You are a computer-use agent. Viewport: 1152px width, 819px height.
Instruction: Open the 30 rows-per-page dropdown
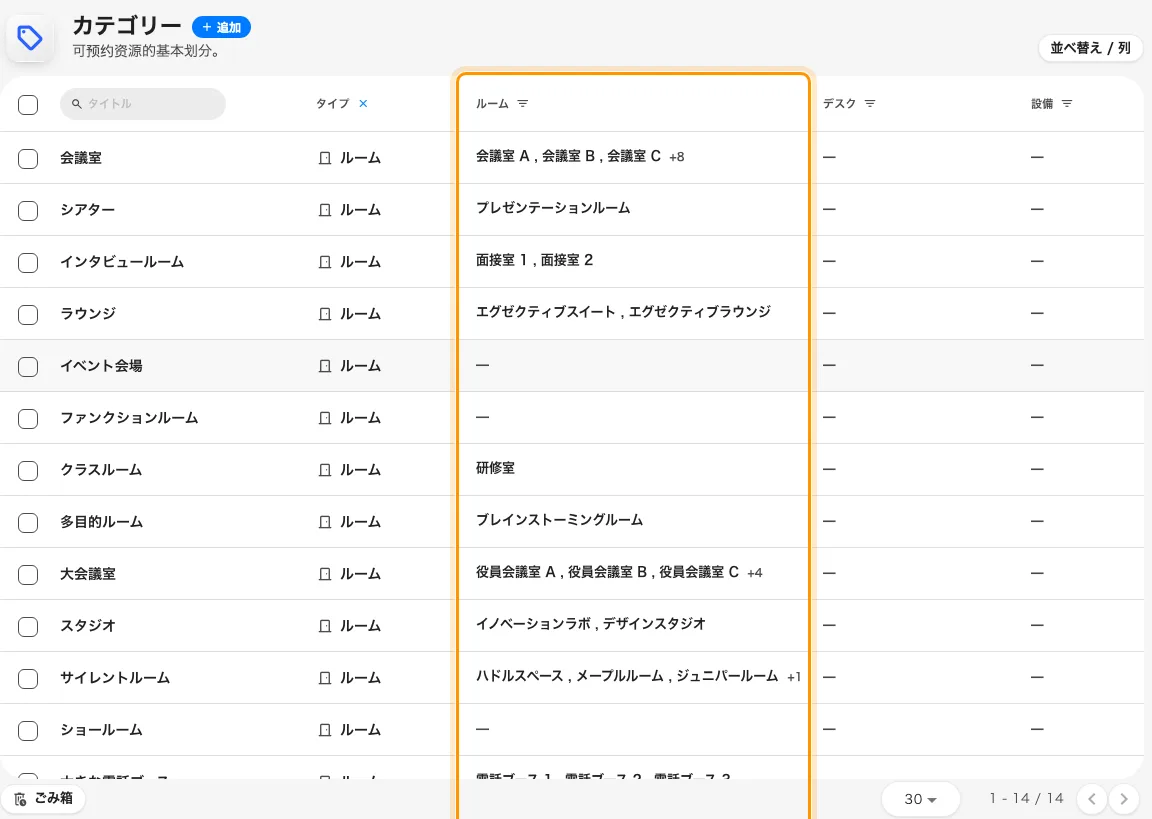pyautogui.click(x=920, y=799)
